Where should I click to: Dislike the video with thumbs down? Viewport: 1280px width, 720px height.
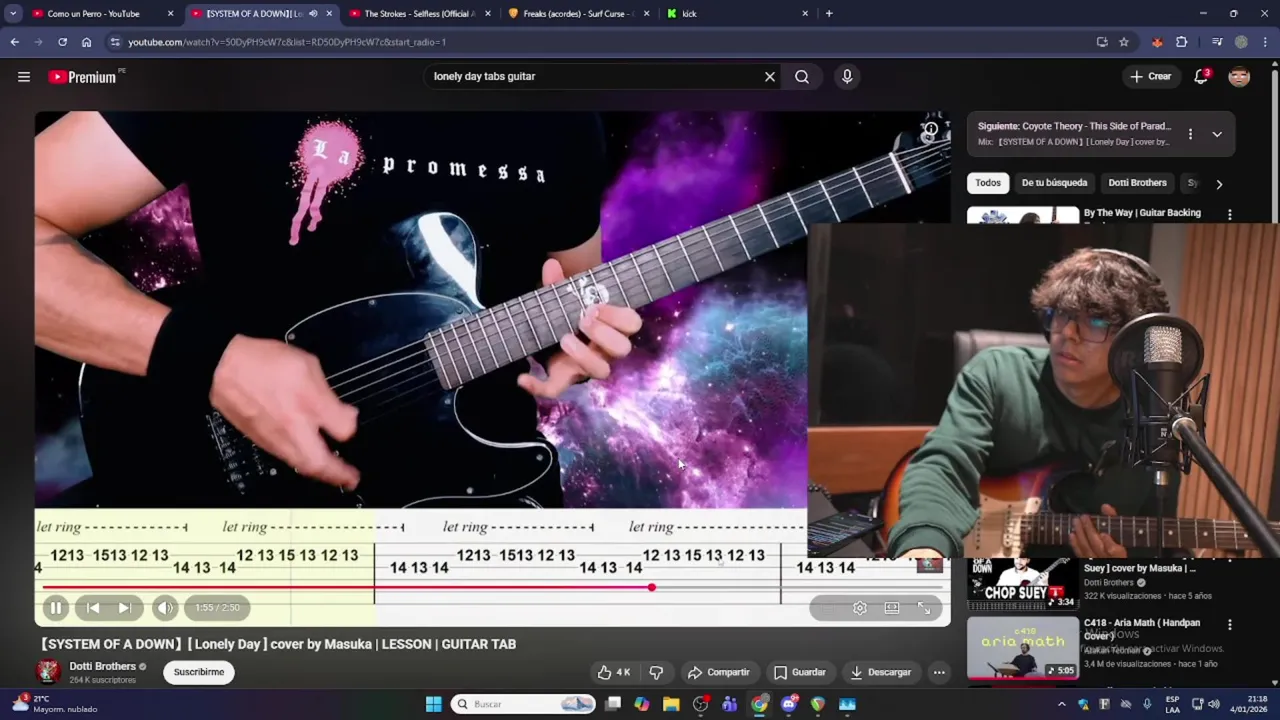656,672
